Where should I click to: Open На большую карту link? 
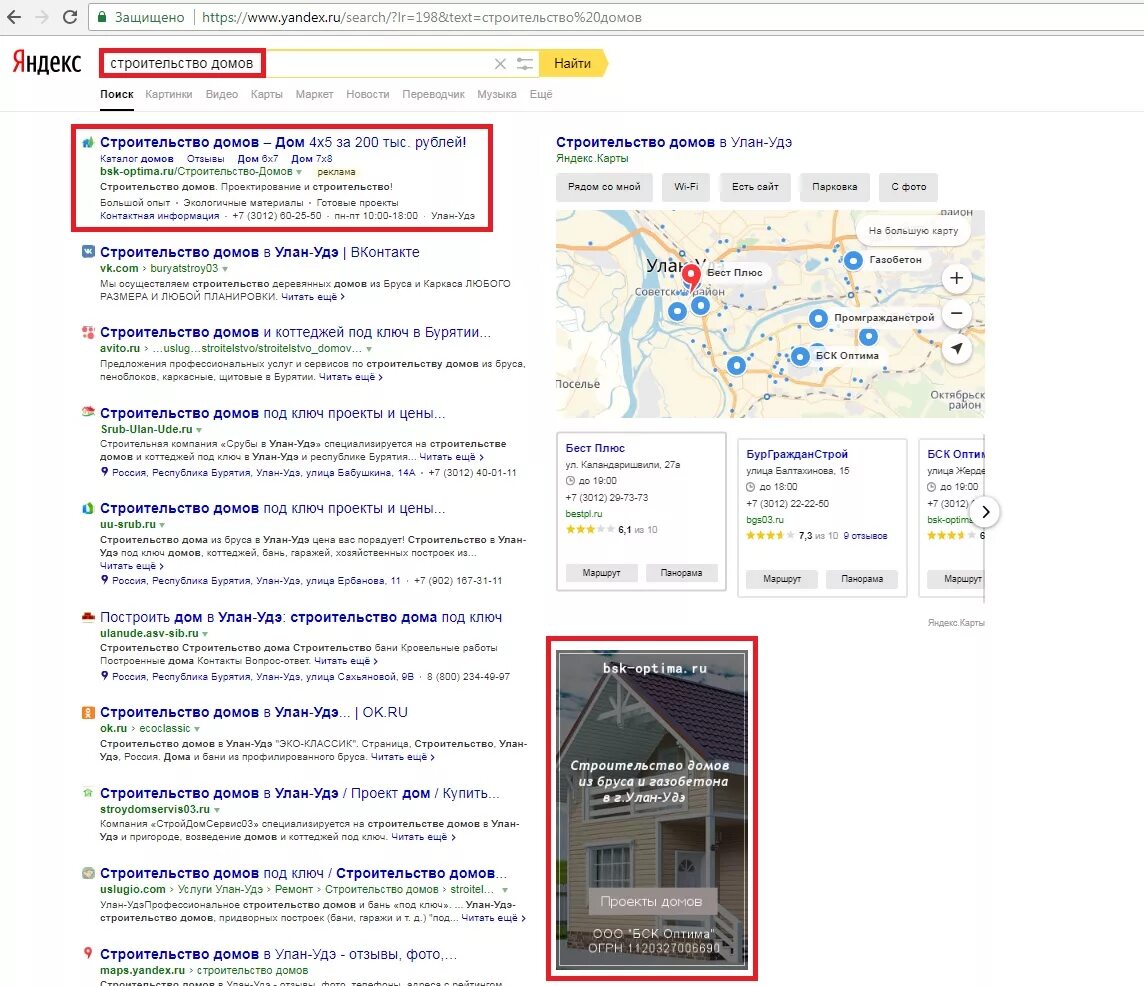coord(913,231)
